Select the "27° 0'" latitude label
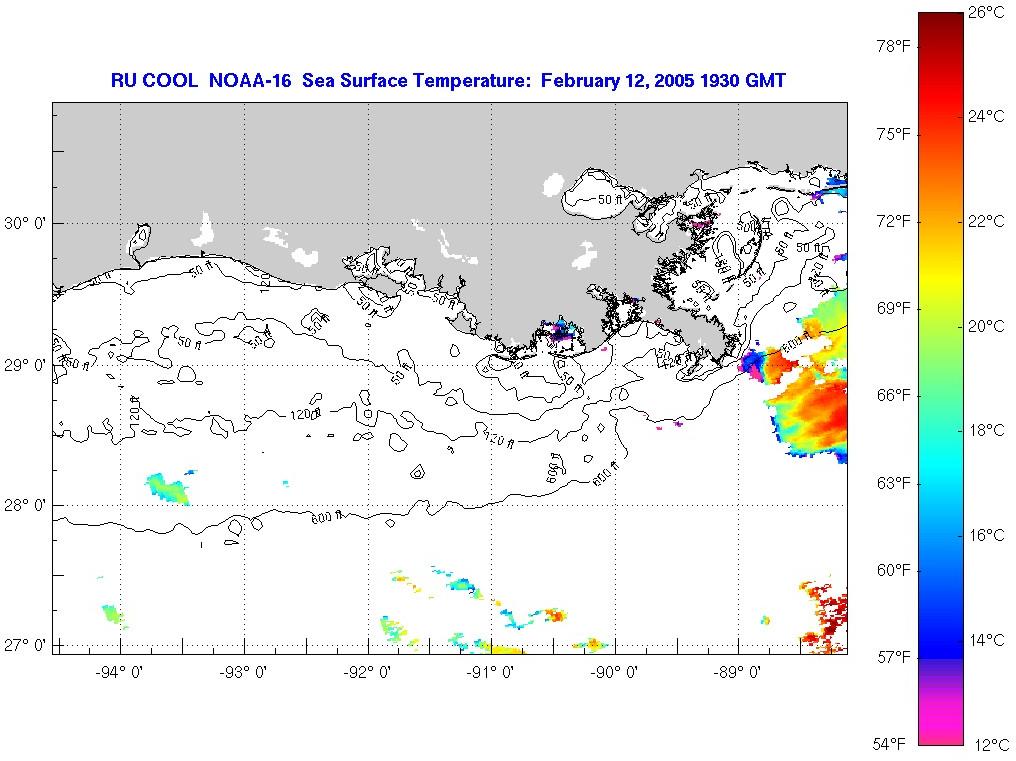 [25, 646]
